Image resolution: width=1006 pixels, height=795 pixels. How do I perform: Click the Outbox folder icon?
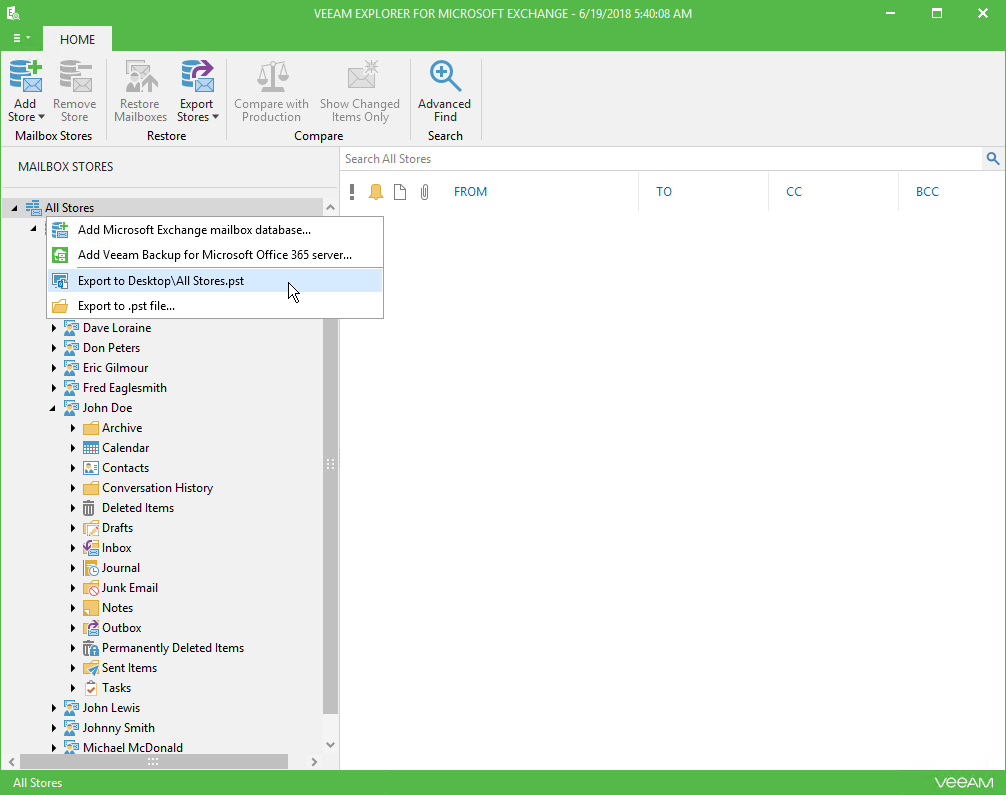tap(90, 628)
